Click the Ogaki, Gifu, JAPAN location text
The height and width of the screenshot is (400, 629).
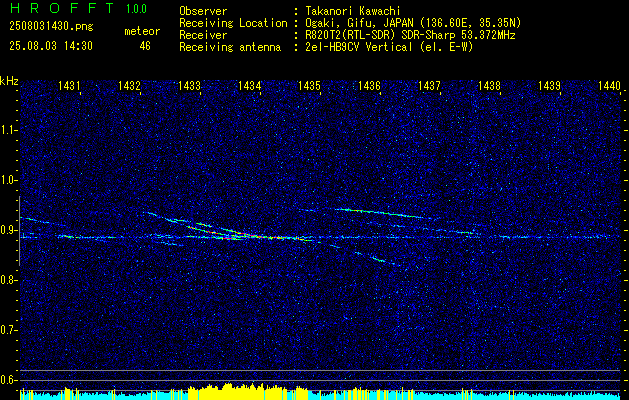413,23
